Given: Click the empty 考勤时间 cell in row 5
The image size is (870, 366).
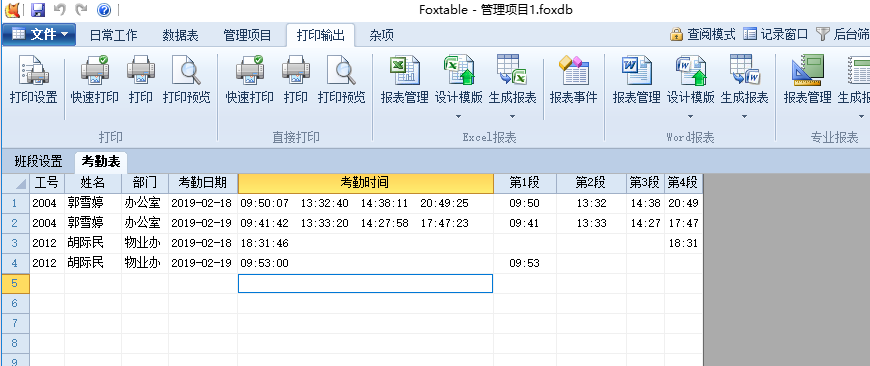Looking at the screenshot, I should point(366,283).
